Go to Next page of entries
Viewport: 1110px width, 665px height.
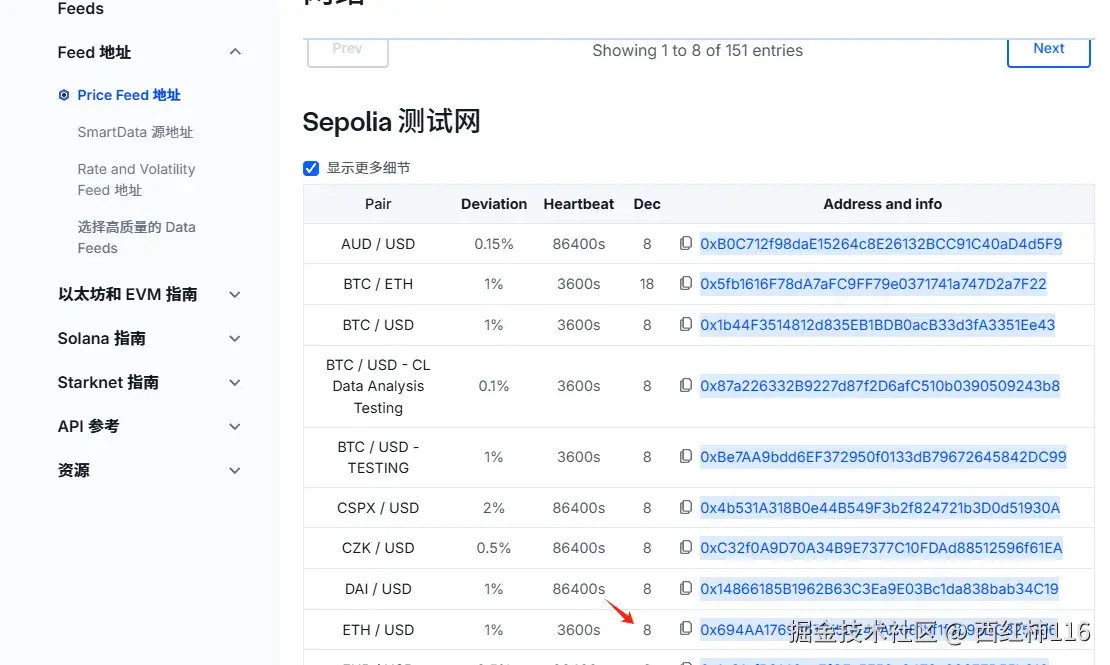pos(1048,49)
